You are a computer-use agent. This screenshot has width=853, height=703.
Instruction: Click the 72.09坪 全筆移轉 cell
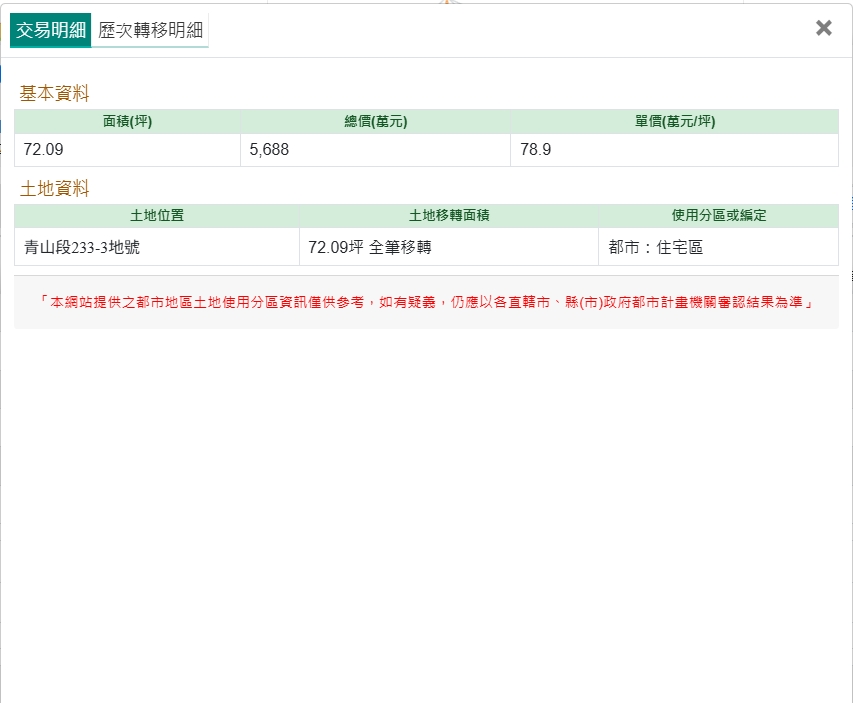tap(370, 247)
